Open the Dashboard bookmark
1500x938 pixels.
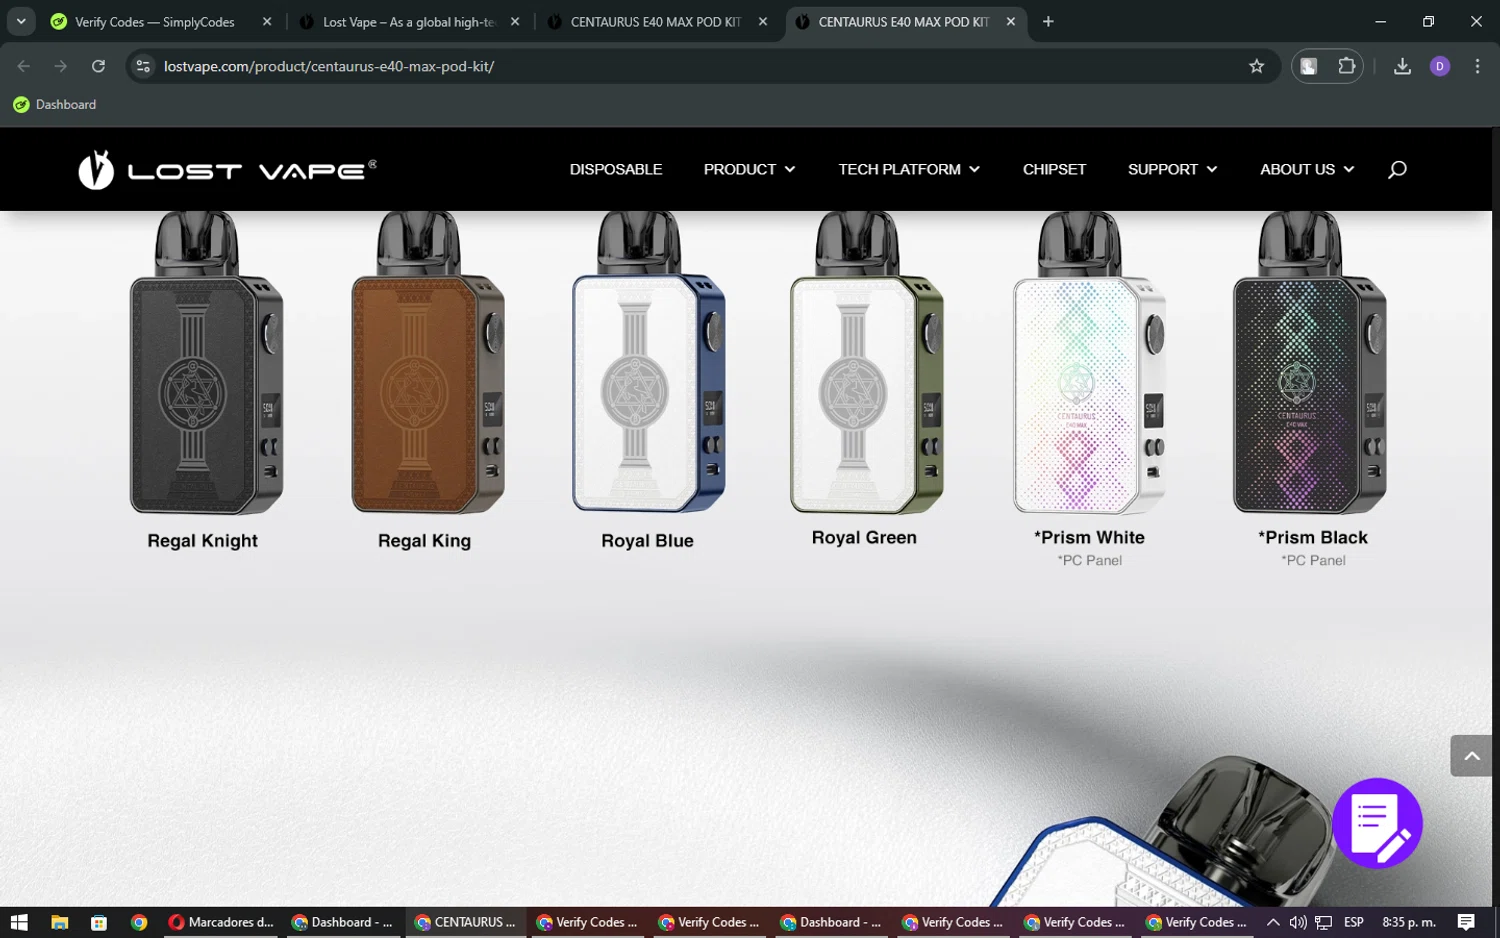click(55, 104)
